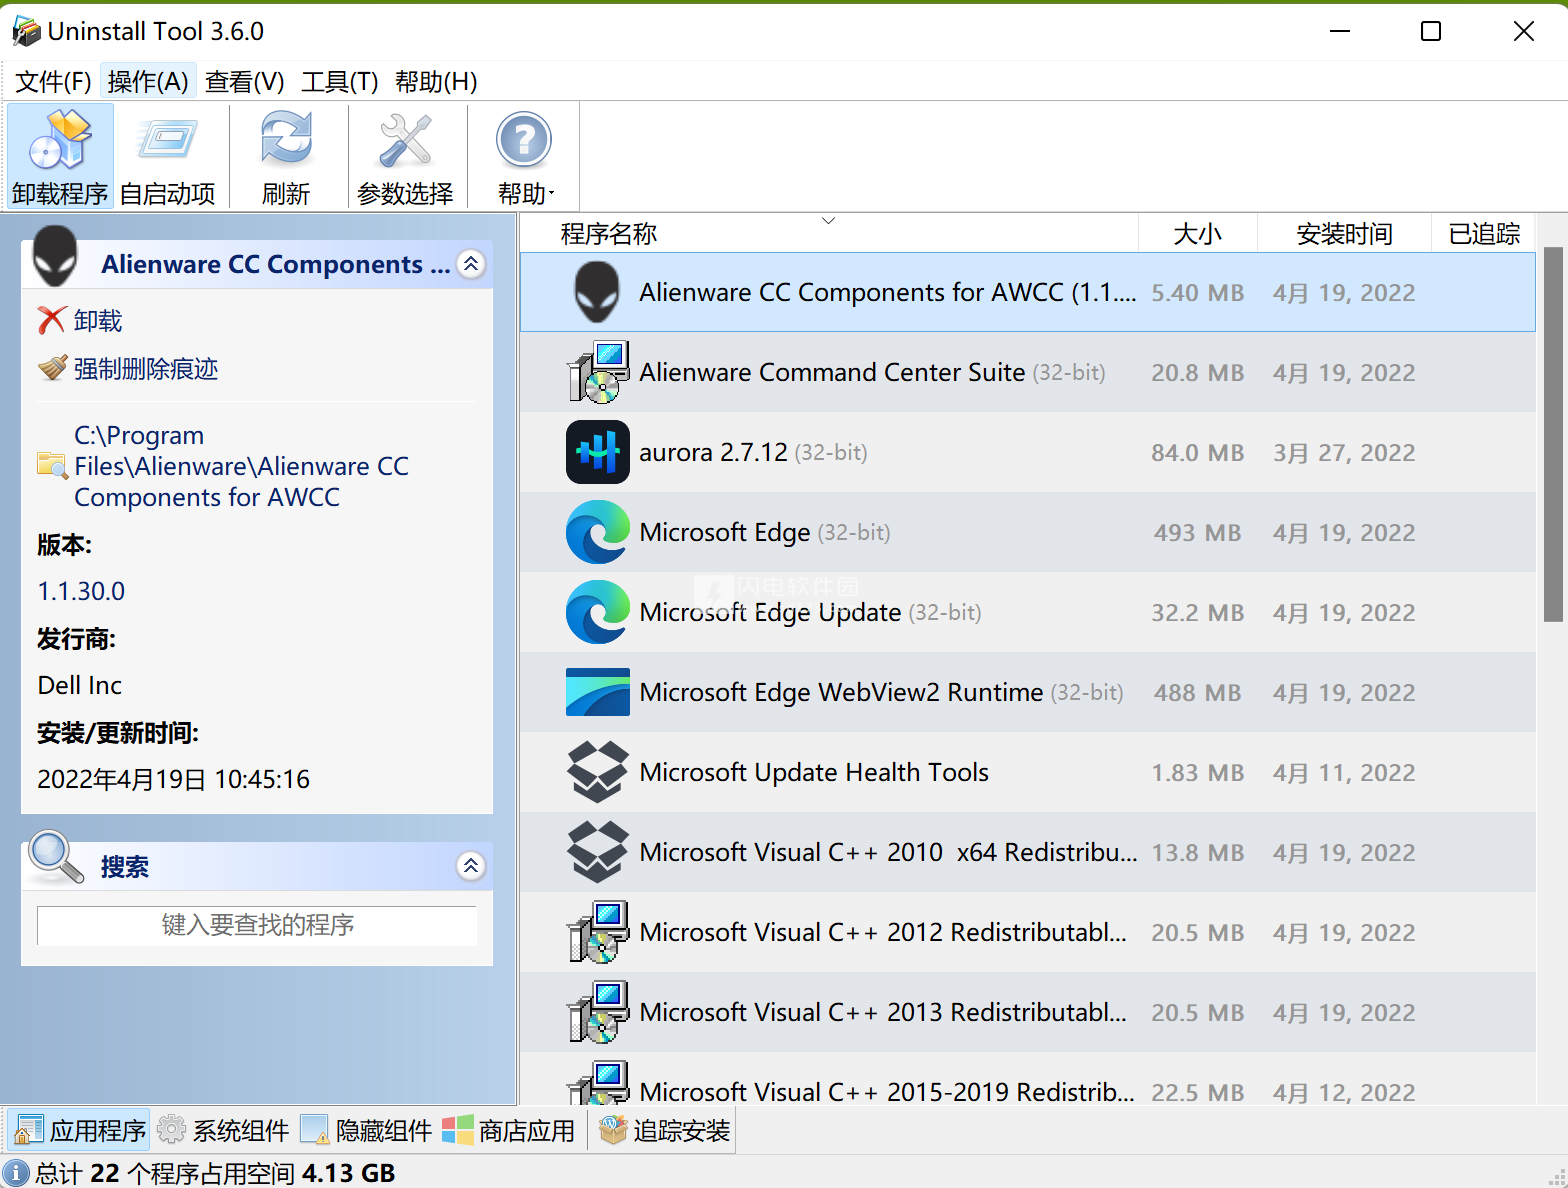The width and height of the screenshot is (1568, 1188).
Task: Sort by 安装时间 column header
Action: click(1345, 234)
